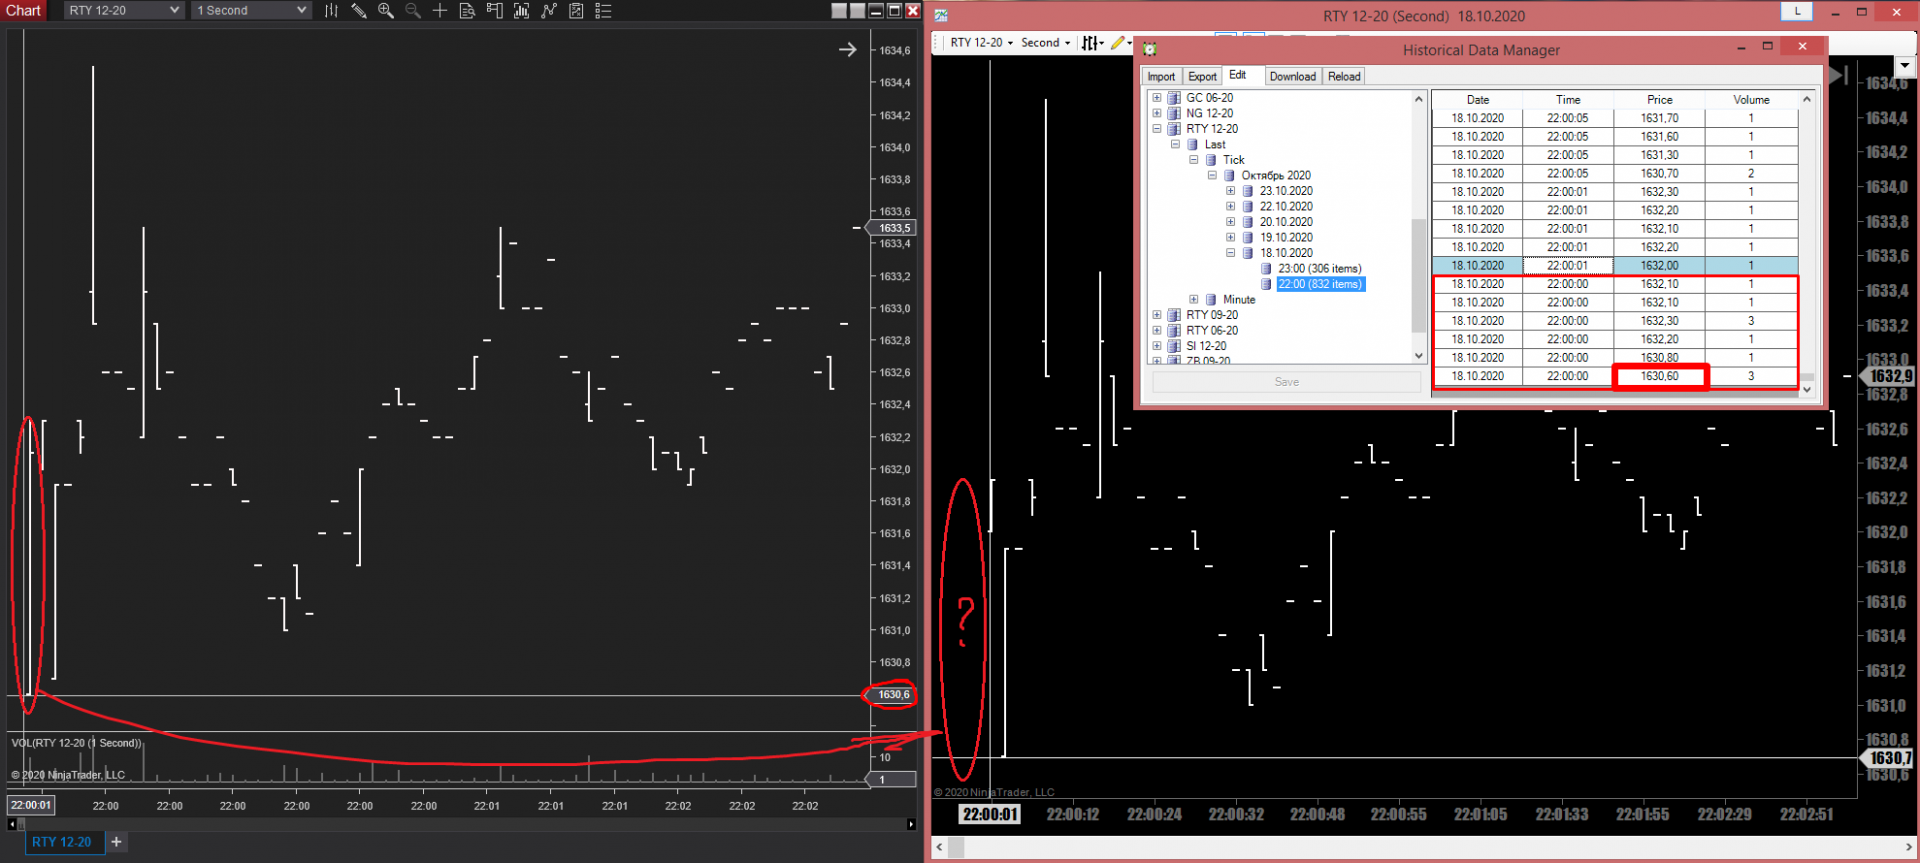Select the yellow pencil tool in right chart
1920x863 pixels.
[x=1118, y=43]
